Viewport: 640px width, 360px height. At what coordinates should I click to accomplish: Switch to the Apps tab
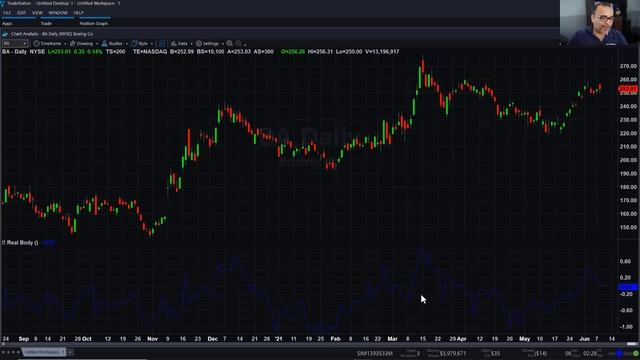pos(7,24)
